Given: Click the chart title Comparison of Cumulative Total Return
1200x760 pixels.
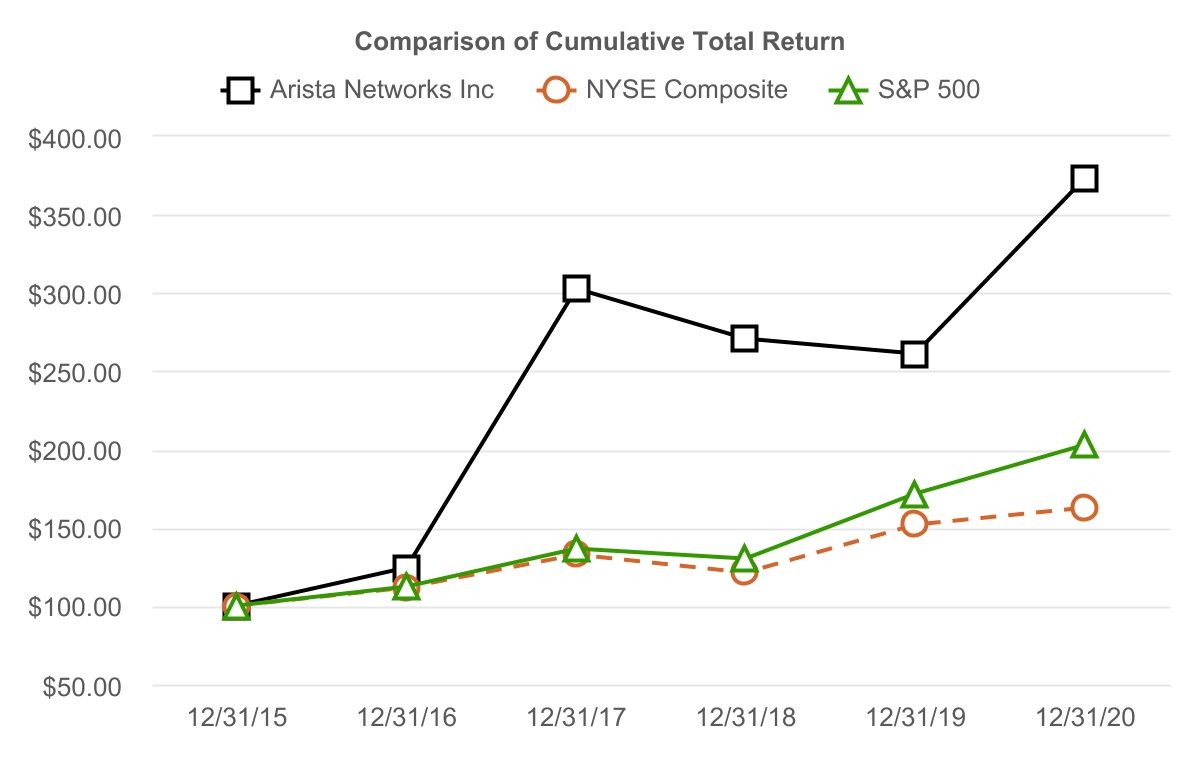Looking at the screenshot, I should [x=600, y=42].
